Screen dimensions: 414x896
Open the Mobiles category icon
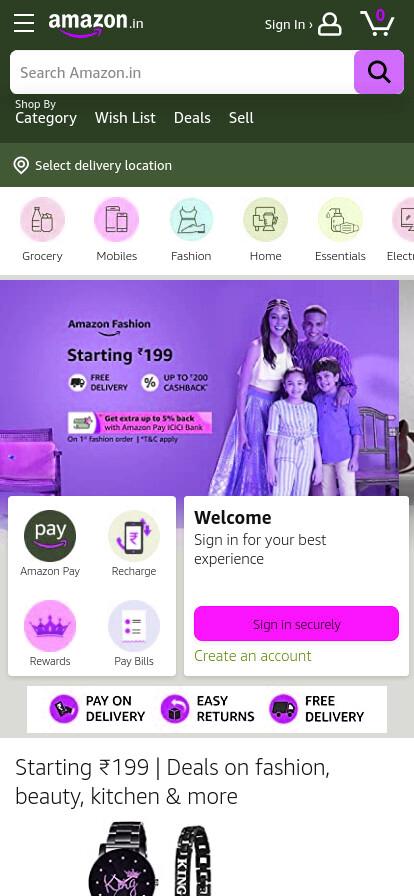(117, 219)
